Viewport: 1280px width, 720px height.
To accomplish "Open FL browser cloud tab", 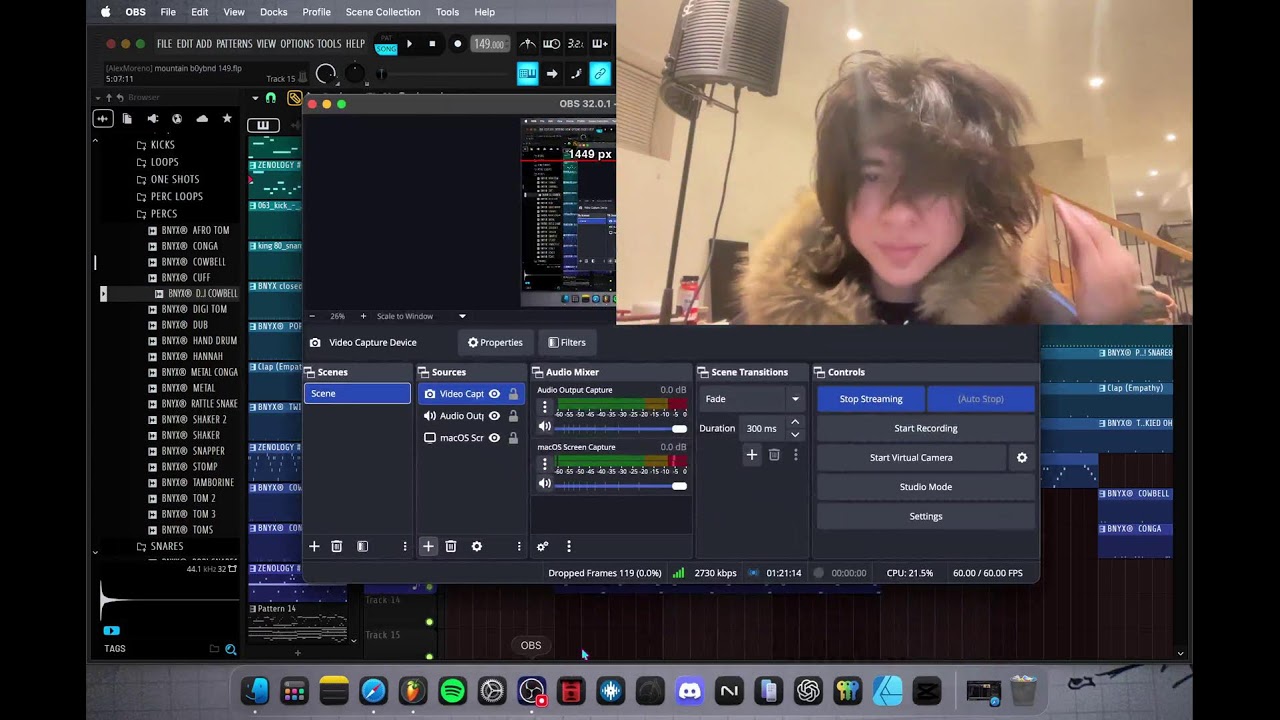I will [x=202, y=118].
